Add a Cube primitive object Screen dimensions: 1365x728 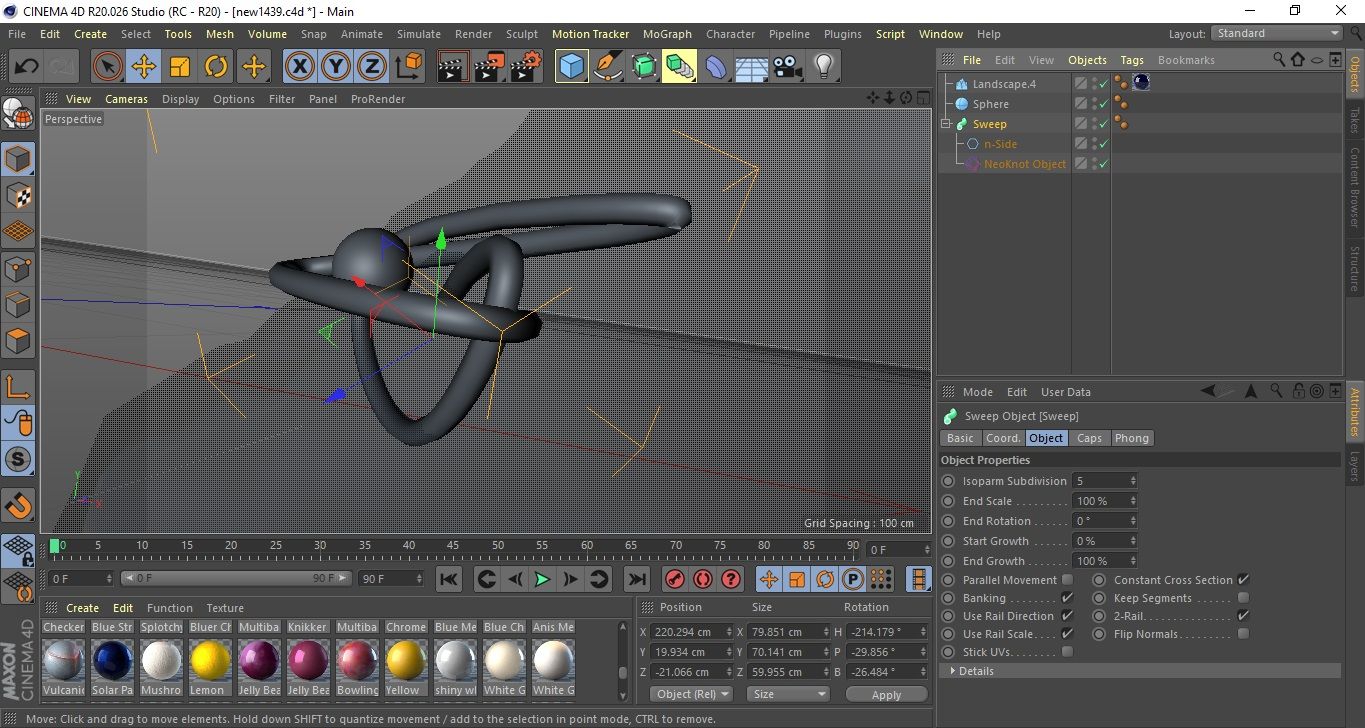pos(572,67)
